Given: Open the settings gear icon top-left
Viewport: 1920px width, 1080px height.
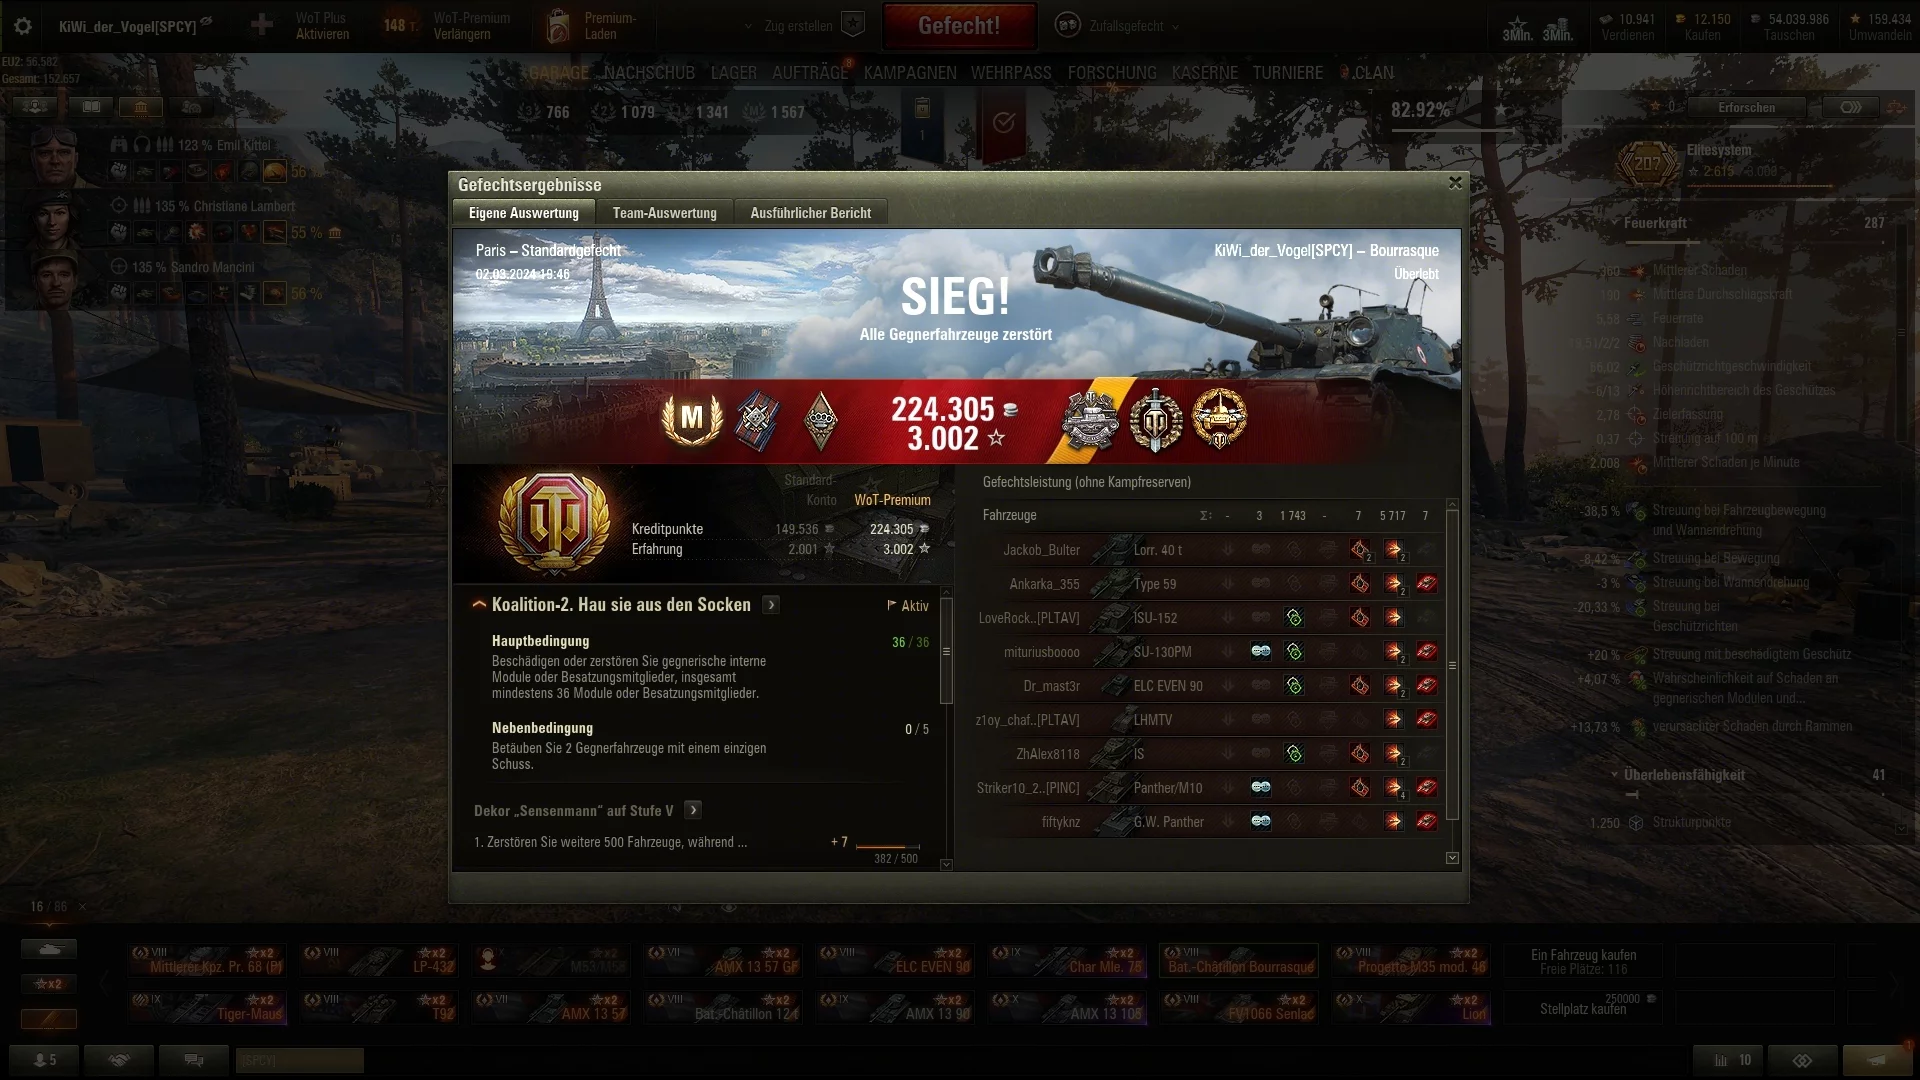Looking at the screenshot, I should 23,27.
